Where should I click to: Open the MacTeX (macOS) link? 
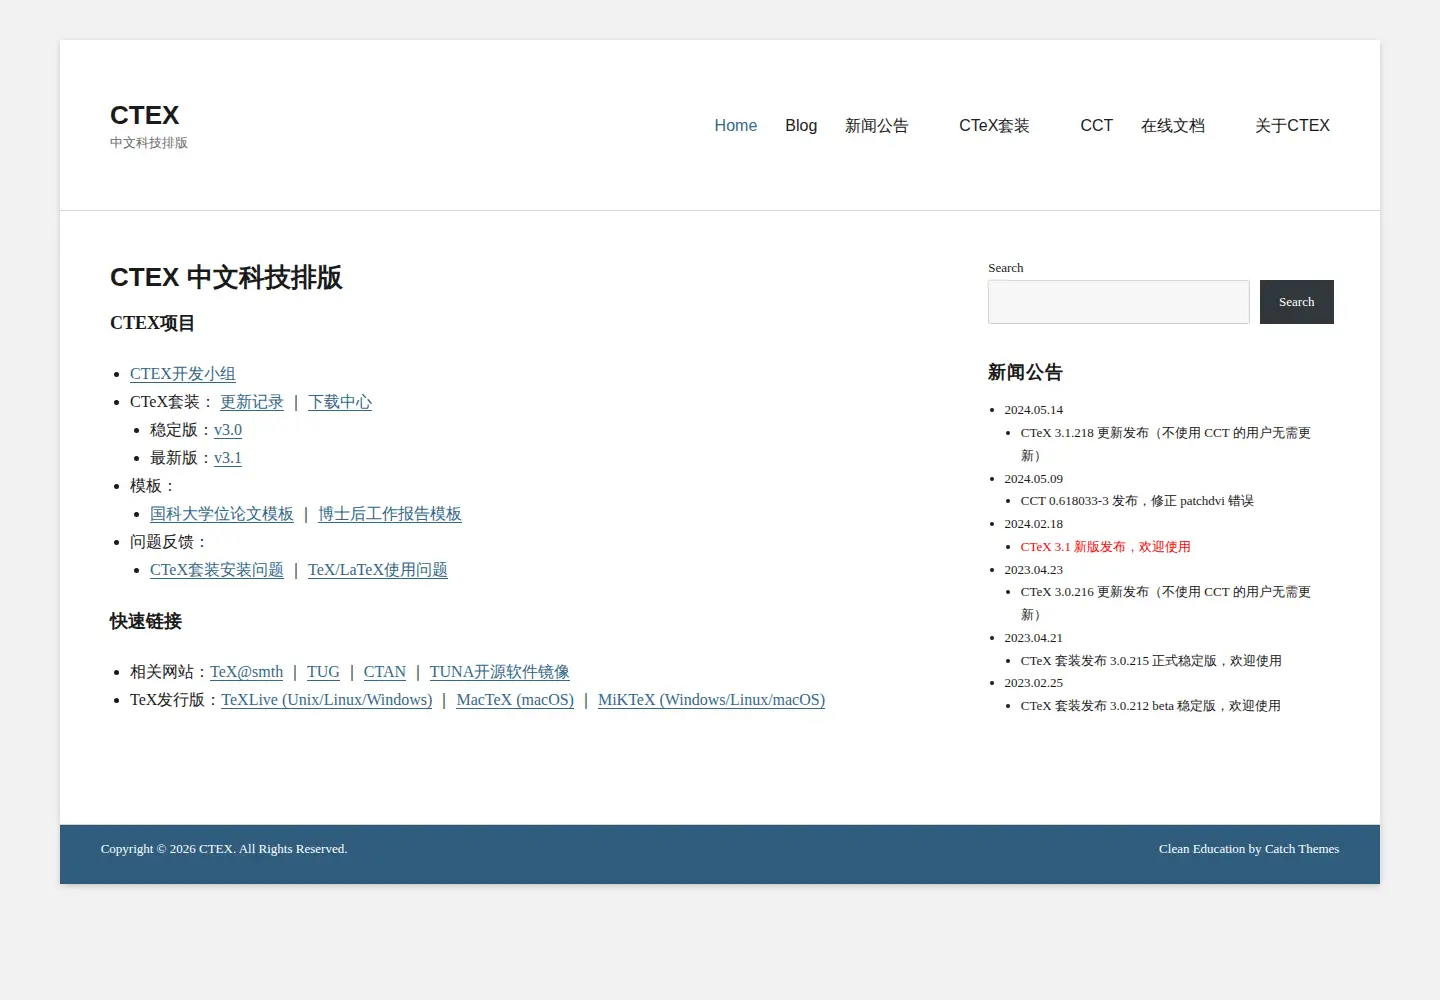click(515, 700)
